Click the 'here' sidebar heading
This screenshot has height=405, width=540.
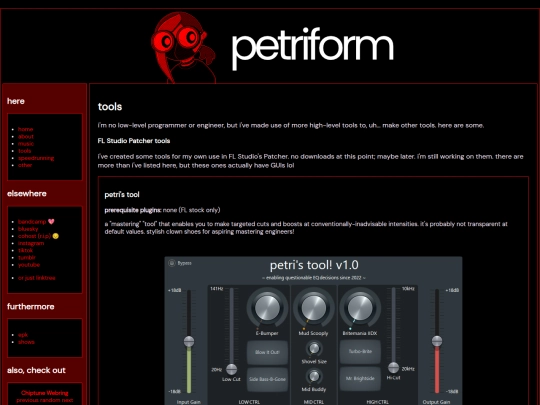click(x=16, y=101)
